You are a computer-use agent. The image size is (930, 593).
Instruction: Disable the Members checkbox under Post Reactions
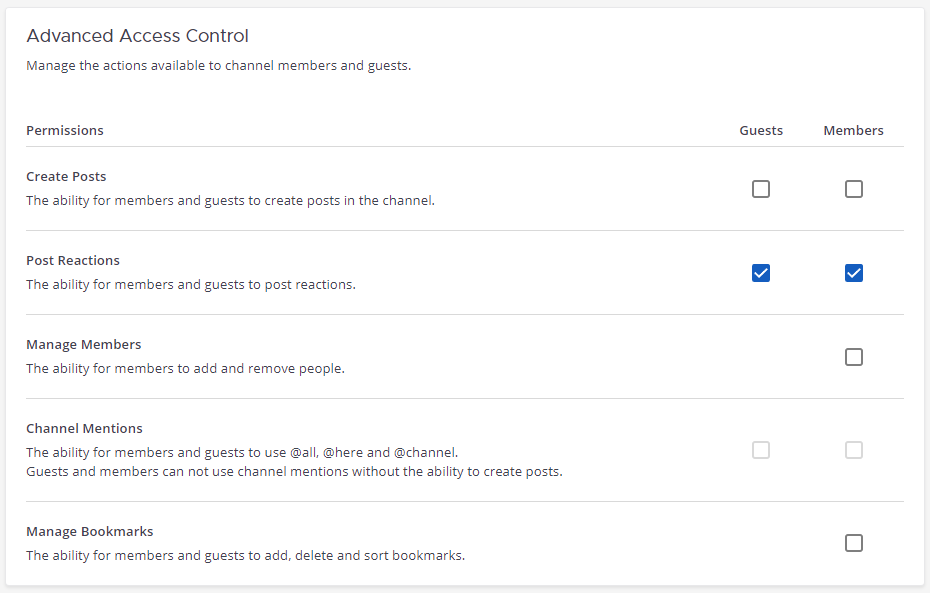point(854,272)
